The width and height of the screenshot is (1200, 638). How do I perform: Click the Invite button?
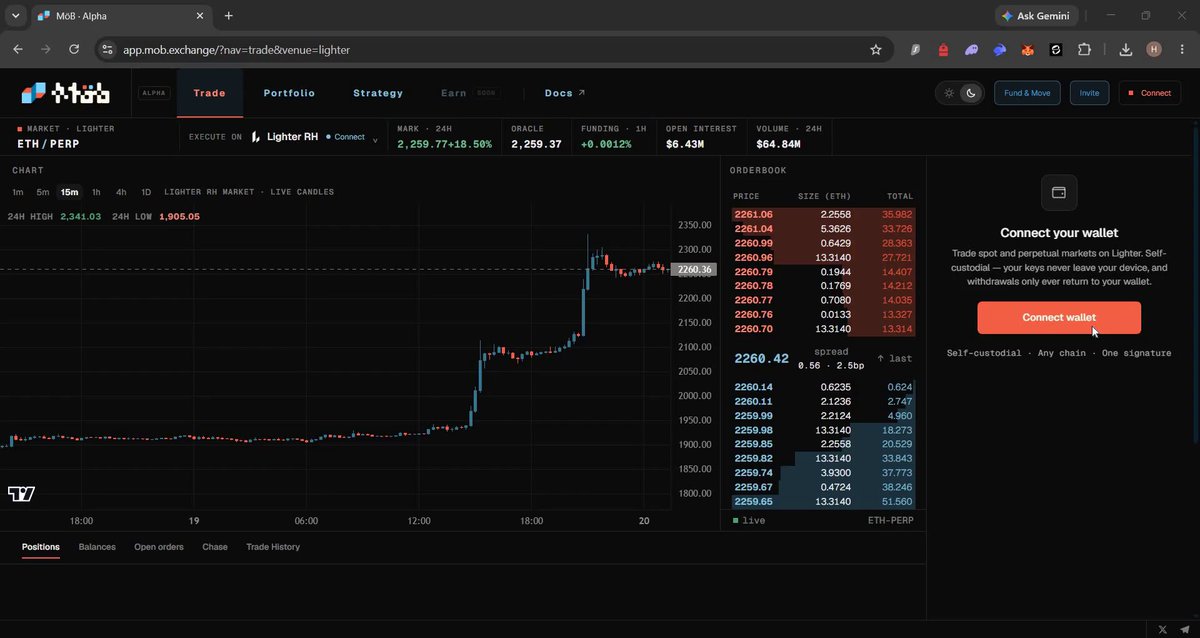coord(1089,93)
